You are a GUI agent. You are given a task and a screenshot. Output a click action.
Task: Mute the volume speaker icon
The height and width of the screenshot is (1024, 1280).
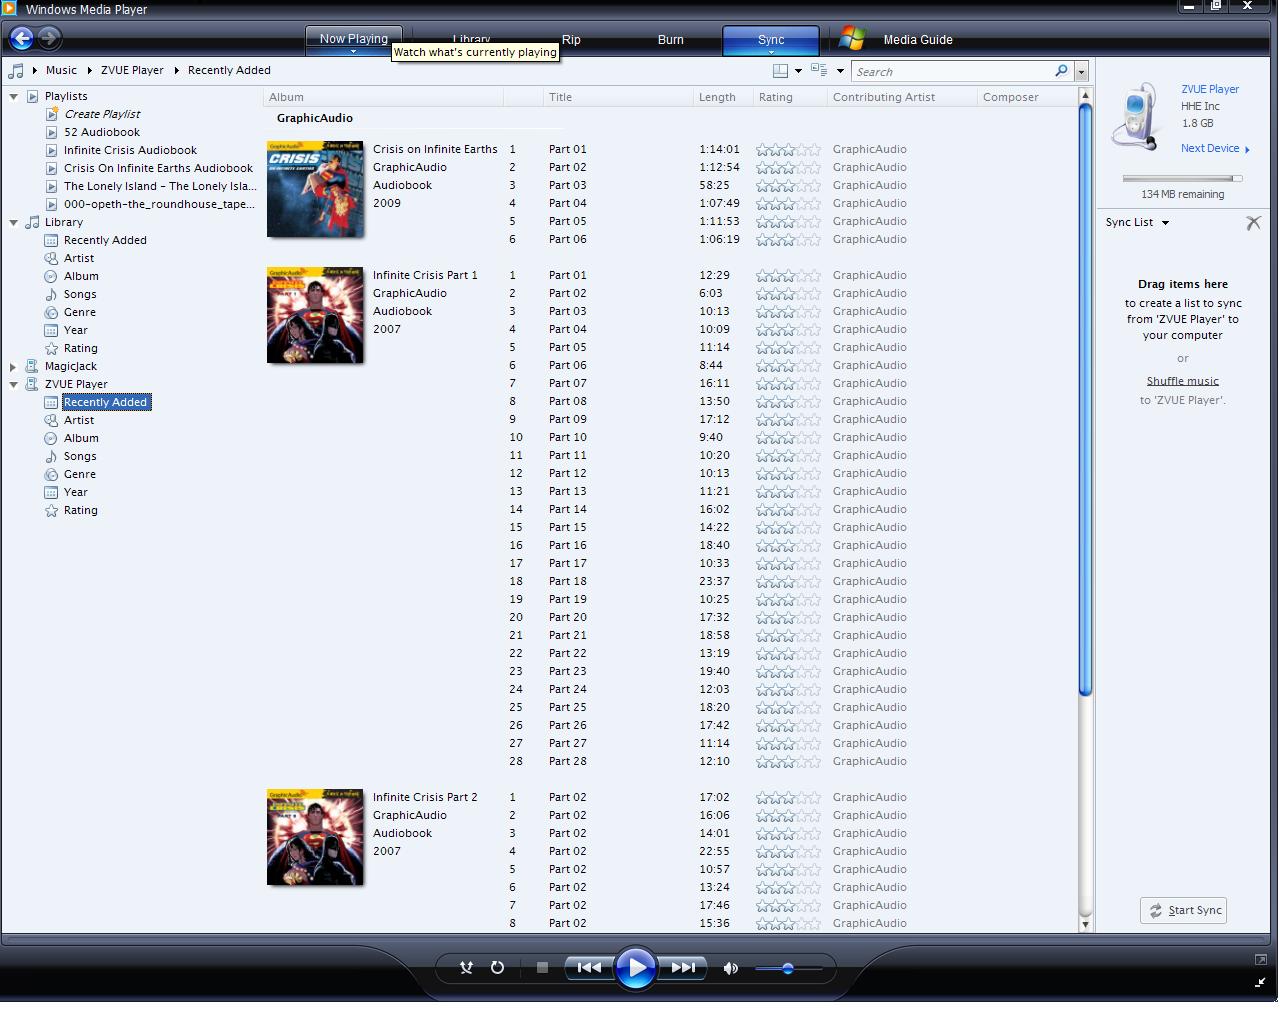point(731,968)
